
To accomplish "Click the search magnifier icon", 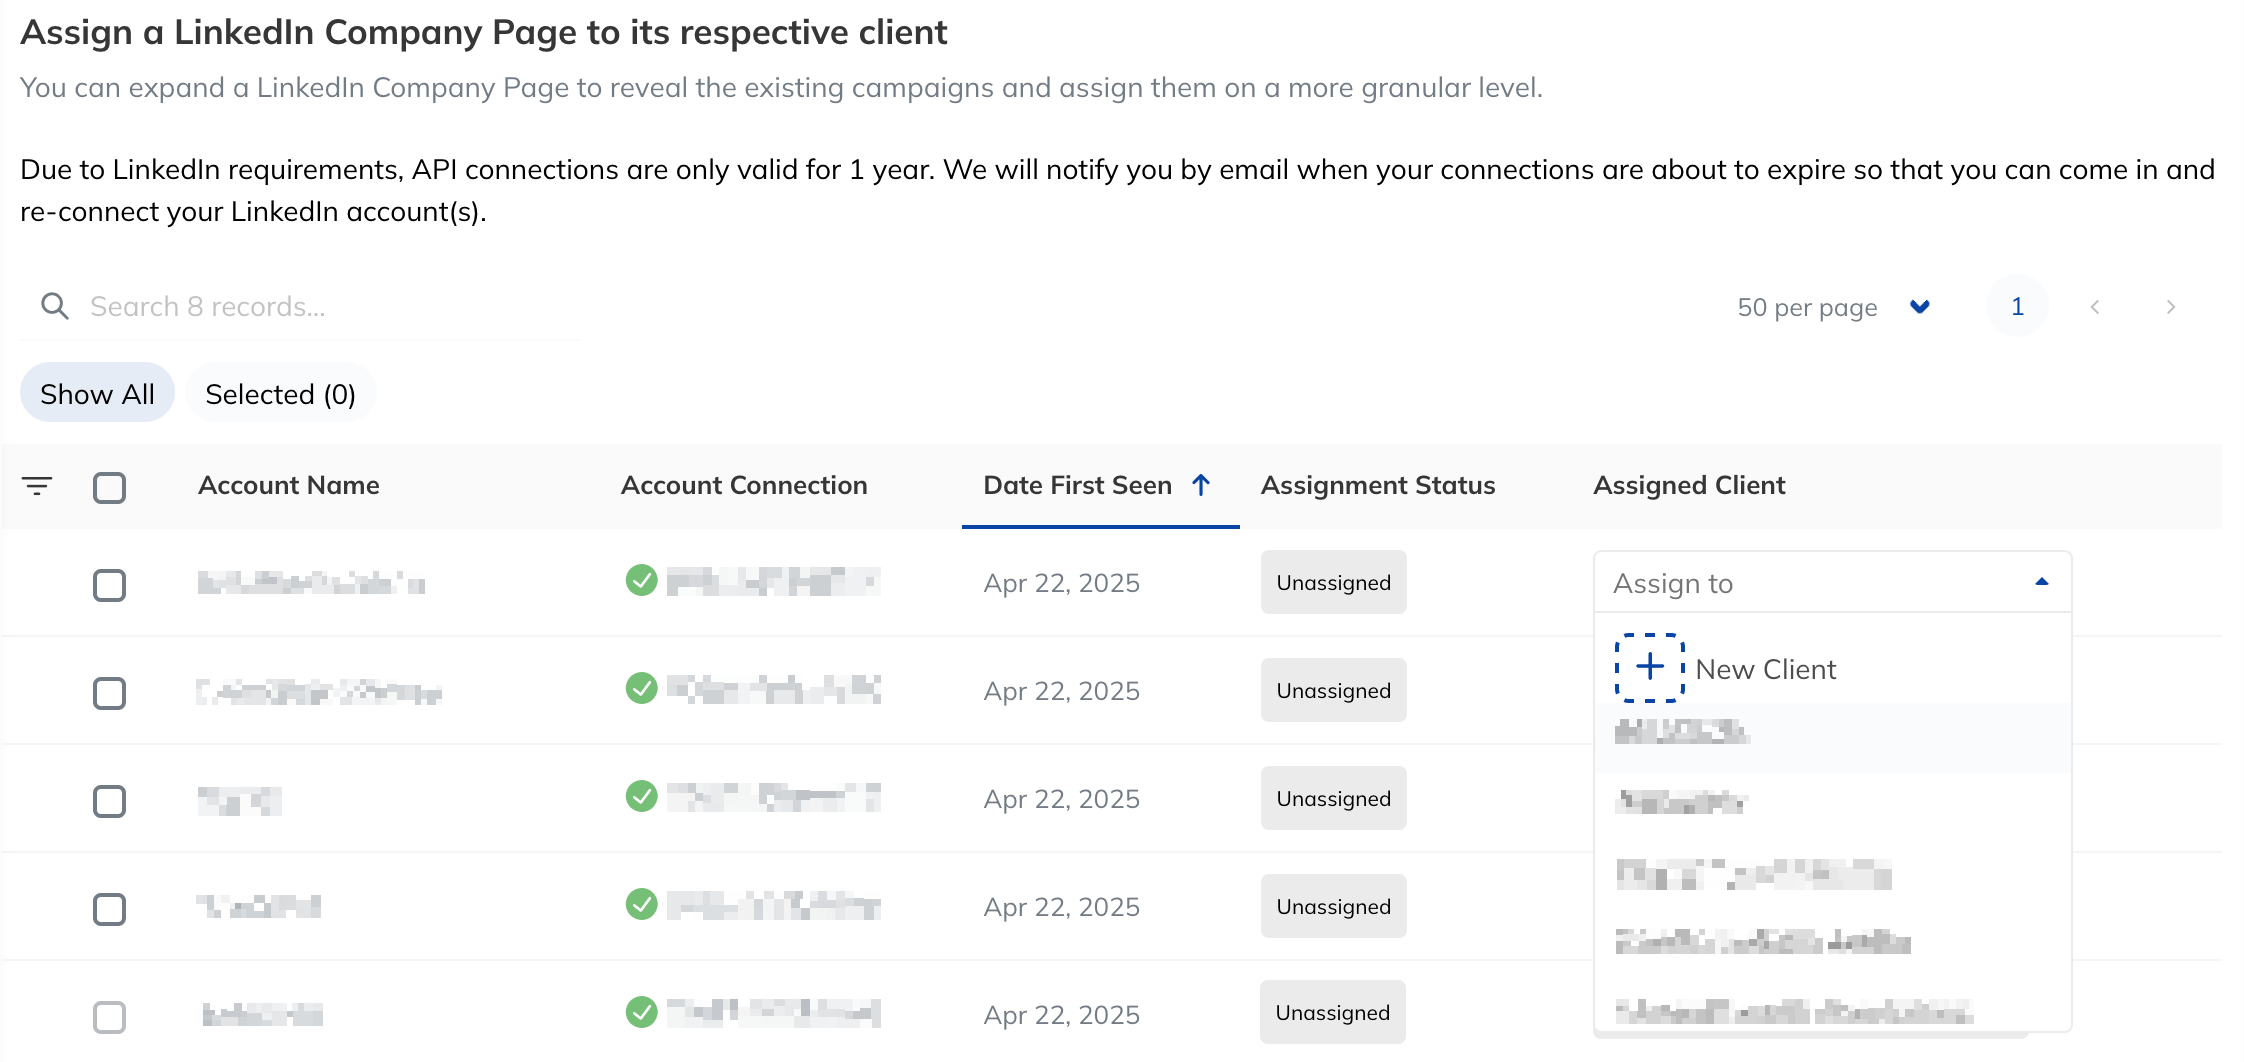I will 55,306.
